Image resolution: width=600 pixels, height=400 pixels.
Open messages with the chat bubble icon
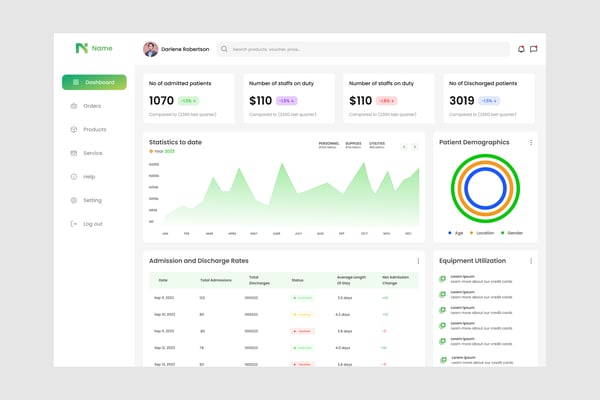point(533,49)
